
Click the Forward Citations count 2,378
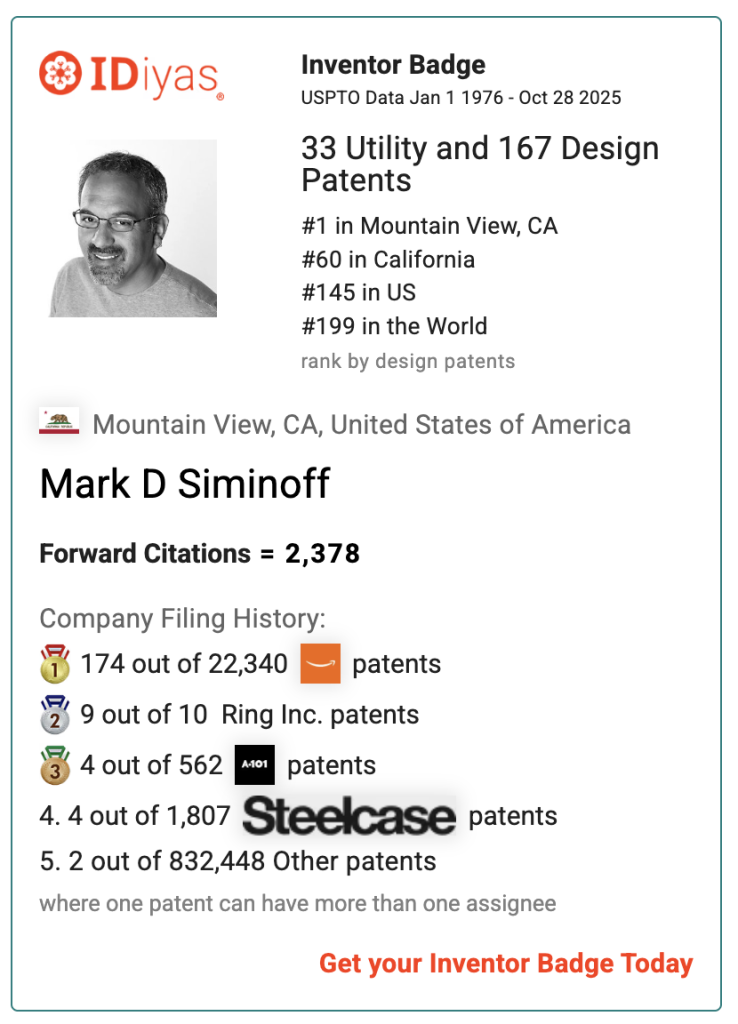click(322, 553)
